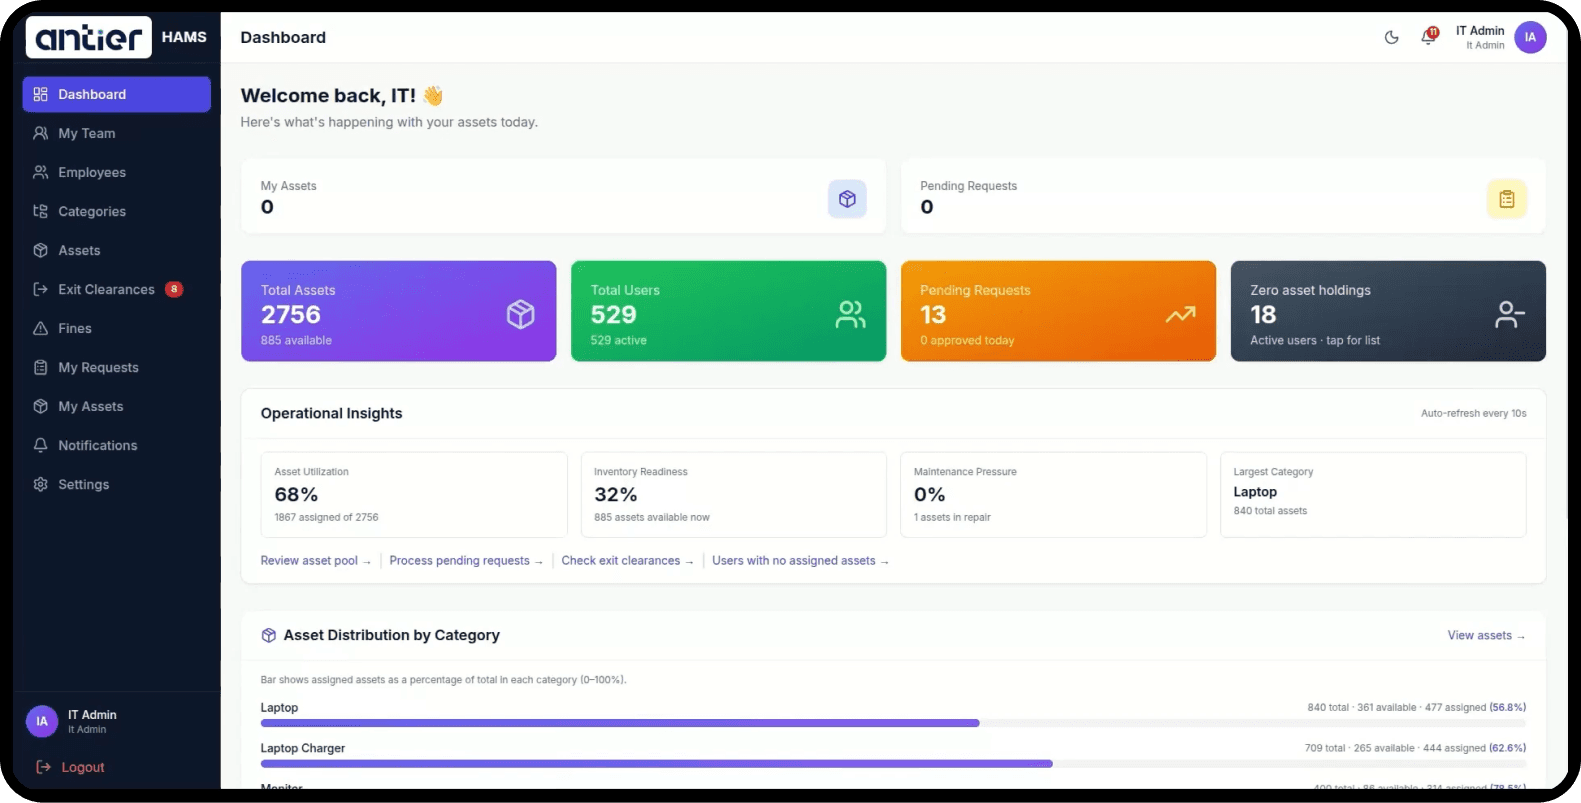Click the Maintenance Pressure 0% tile
This screenshot has width=1581, height=803.
tap(1054, 495)
